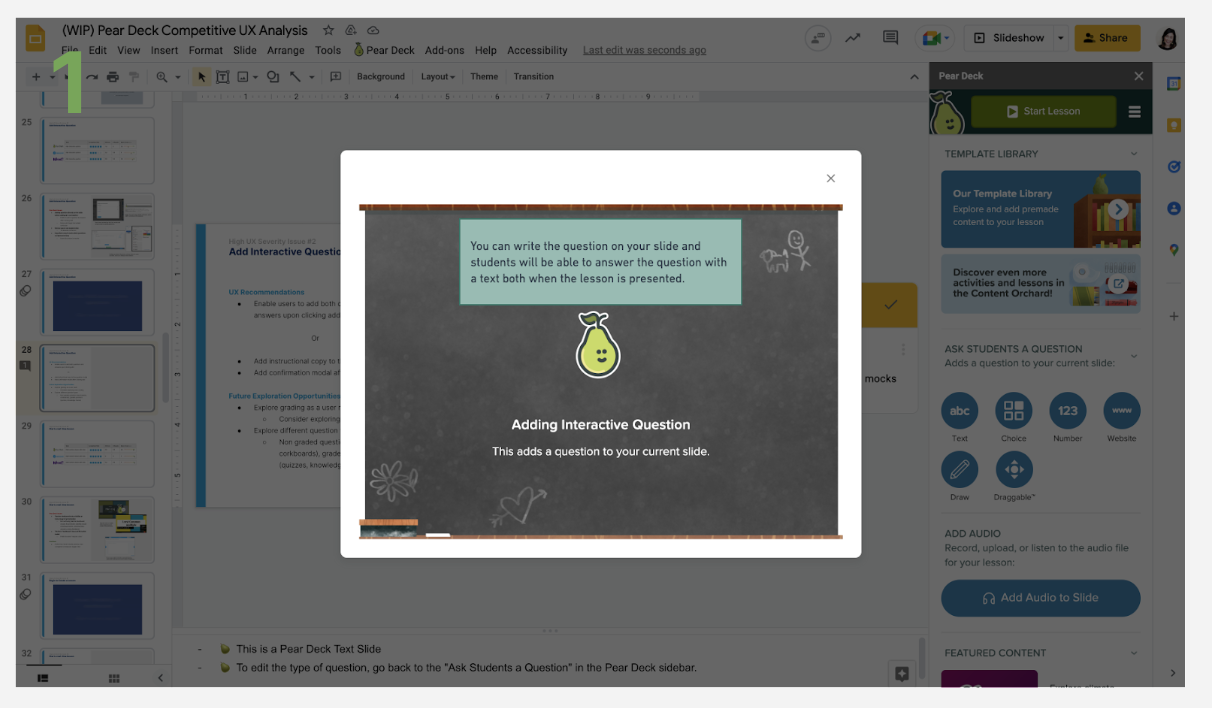Select the line tool
Screen dimensions: 1212x708
pyautogui.click(x=295, y=77)
